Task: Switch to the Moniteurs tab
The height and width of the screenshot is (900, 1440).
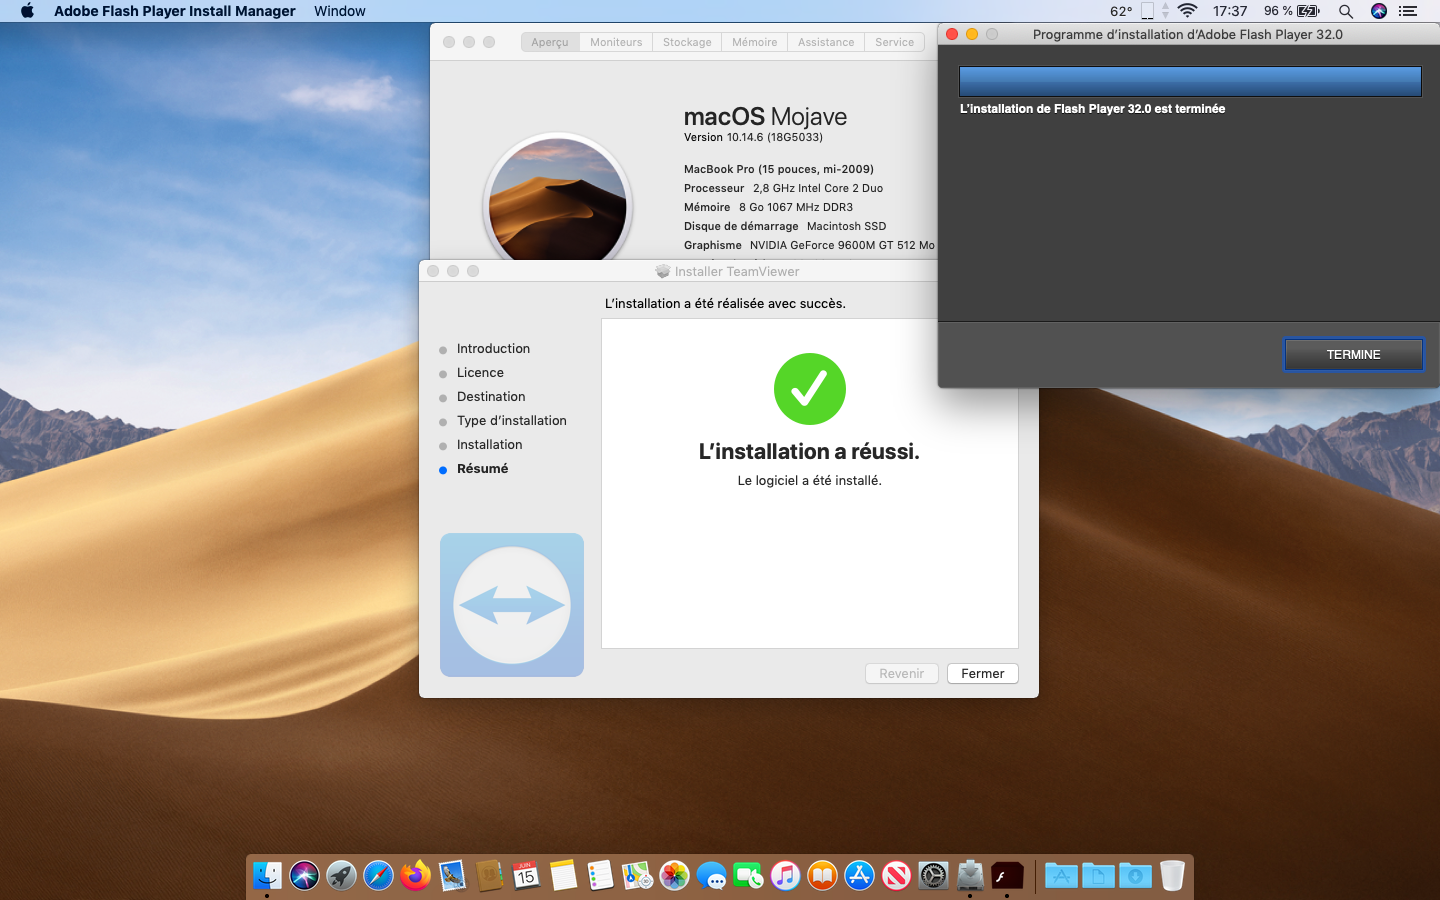Action: 616,42
